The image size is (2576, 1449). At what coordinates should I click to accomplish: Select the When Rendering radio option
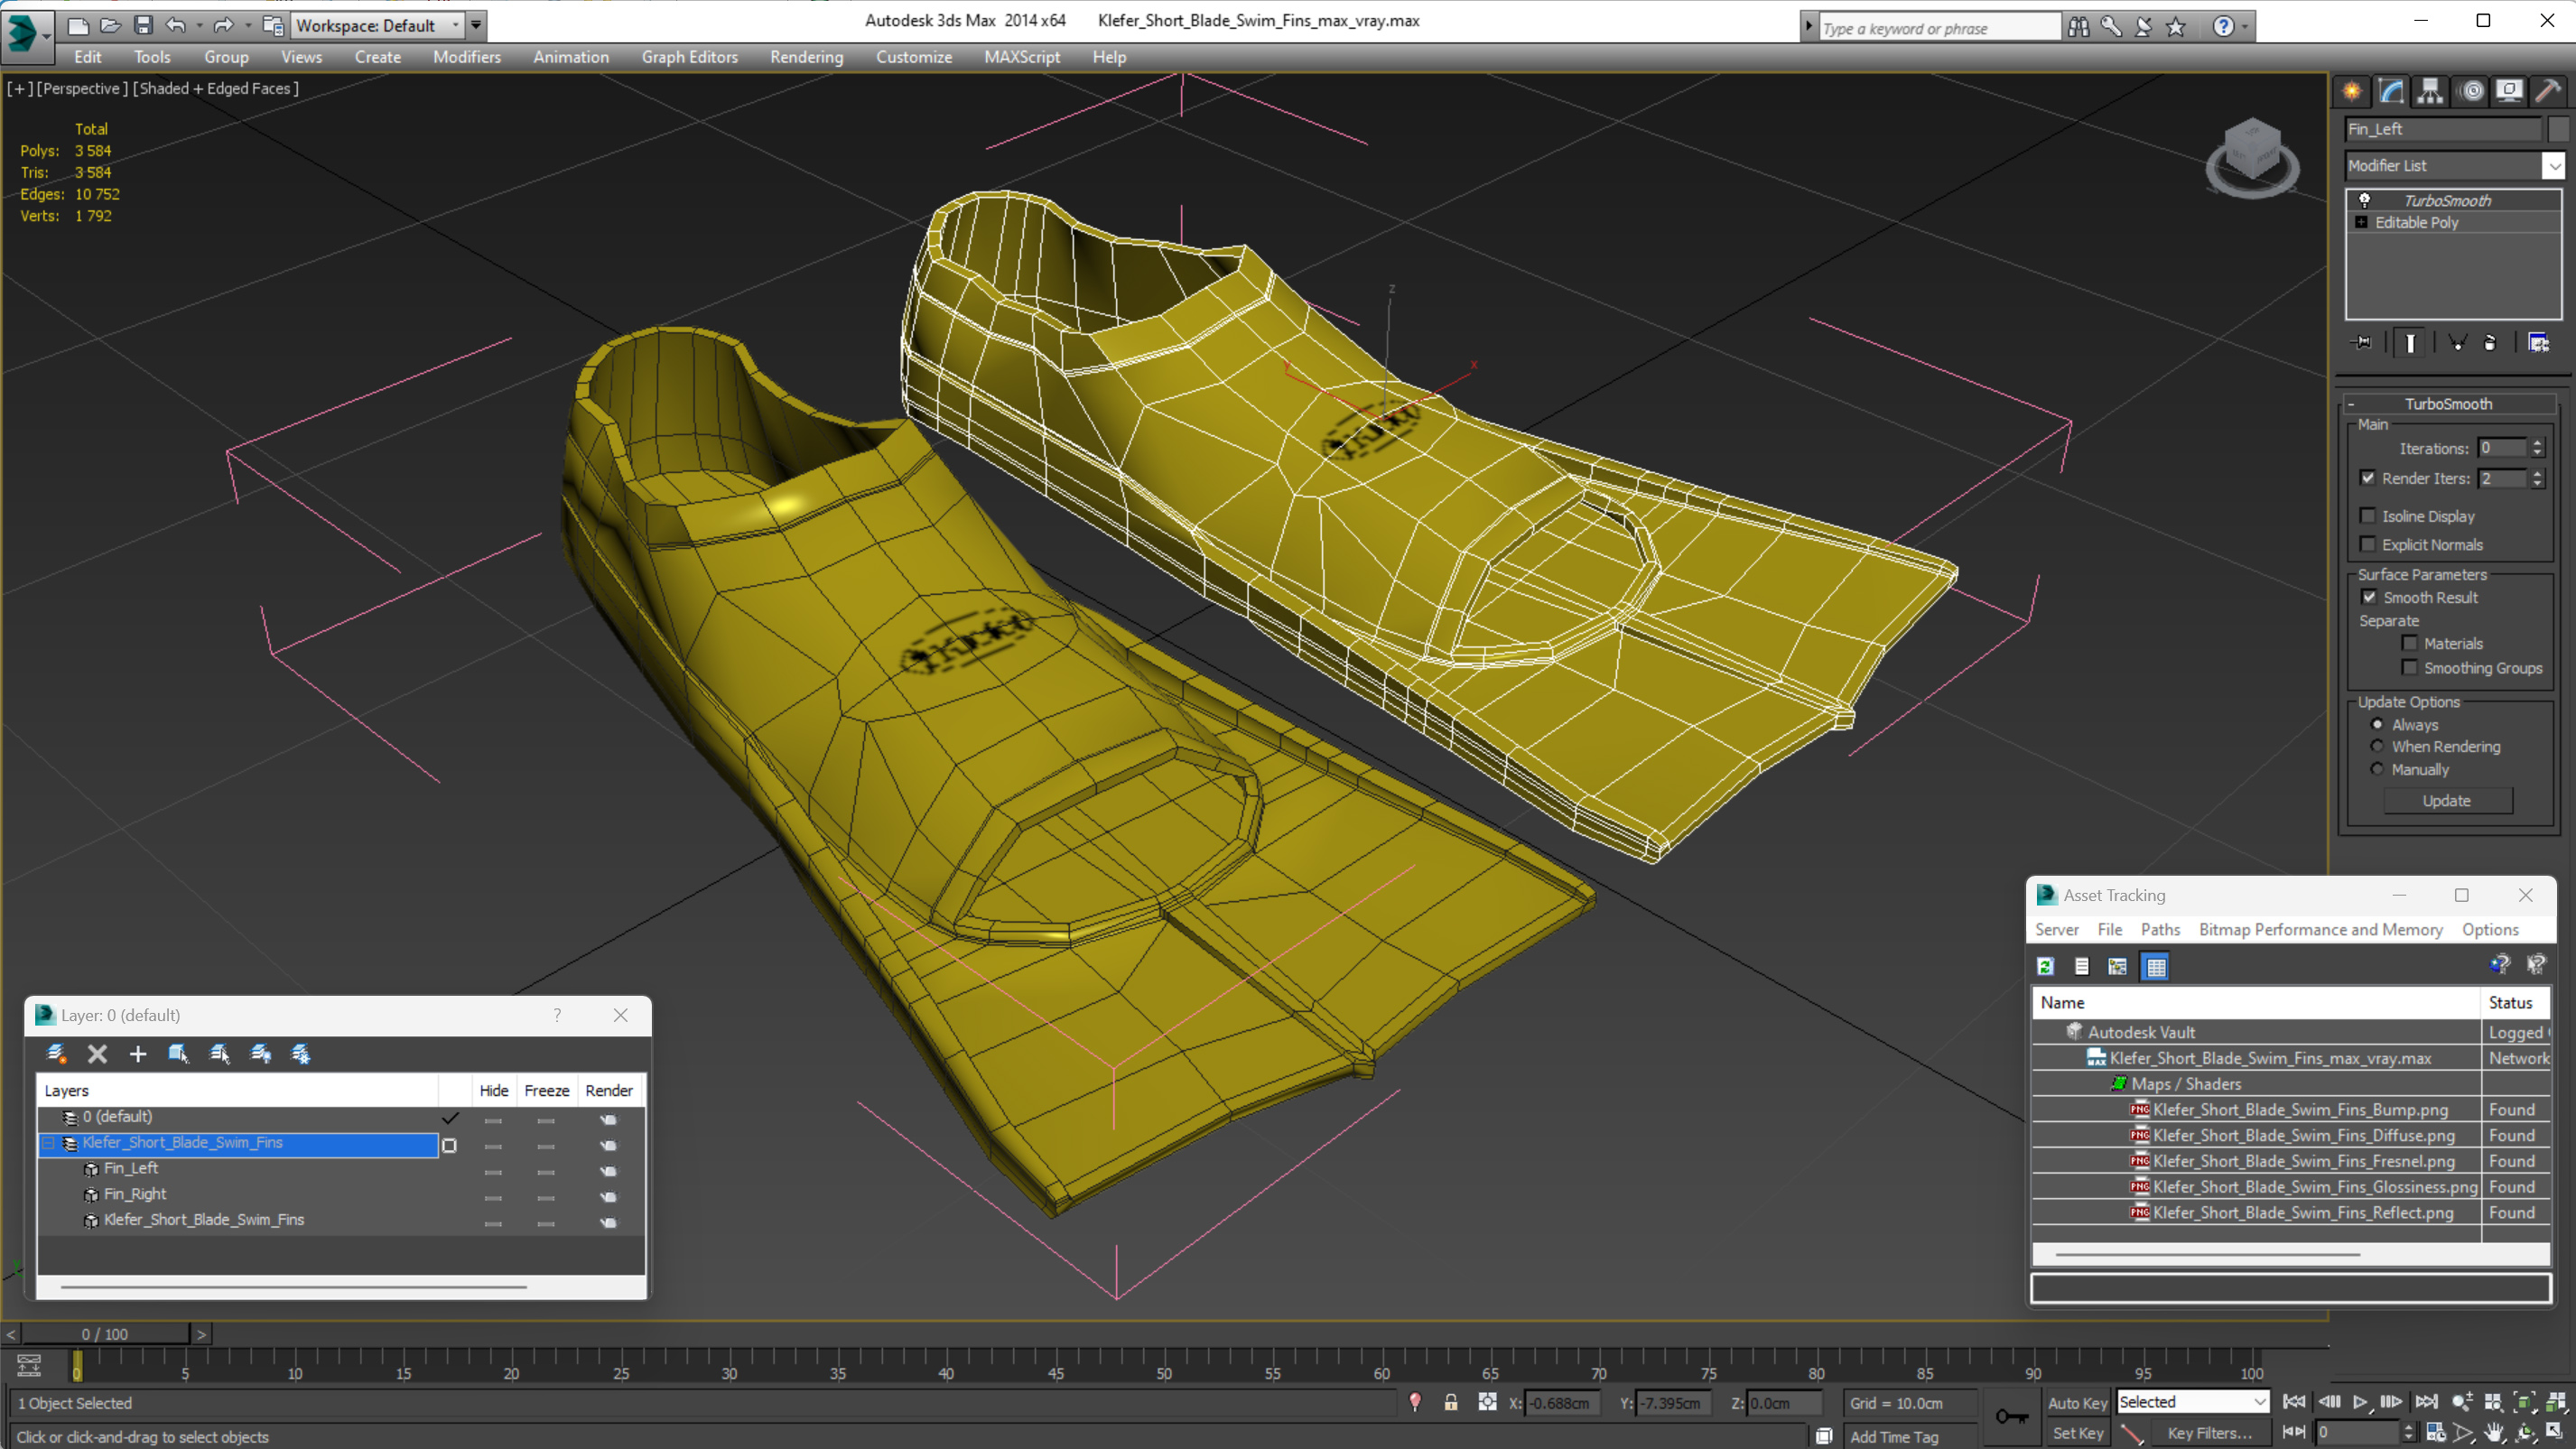2377,746
